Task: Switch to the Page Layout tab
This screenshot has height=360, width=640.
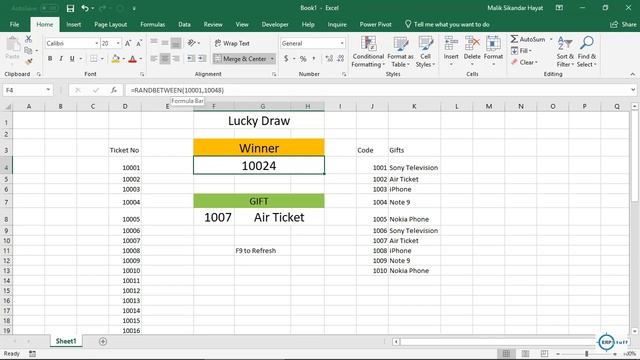Action: (111, 24)
